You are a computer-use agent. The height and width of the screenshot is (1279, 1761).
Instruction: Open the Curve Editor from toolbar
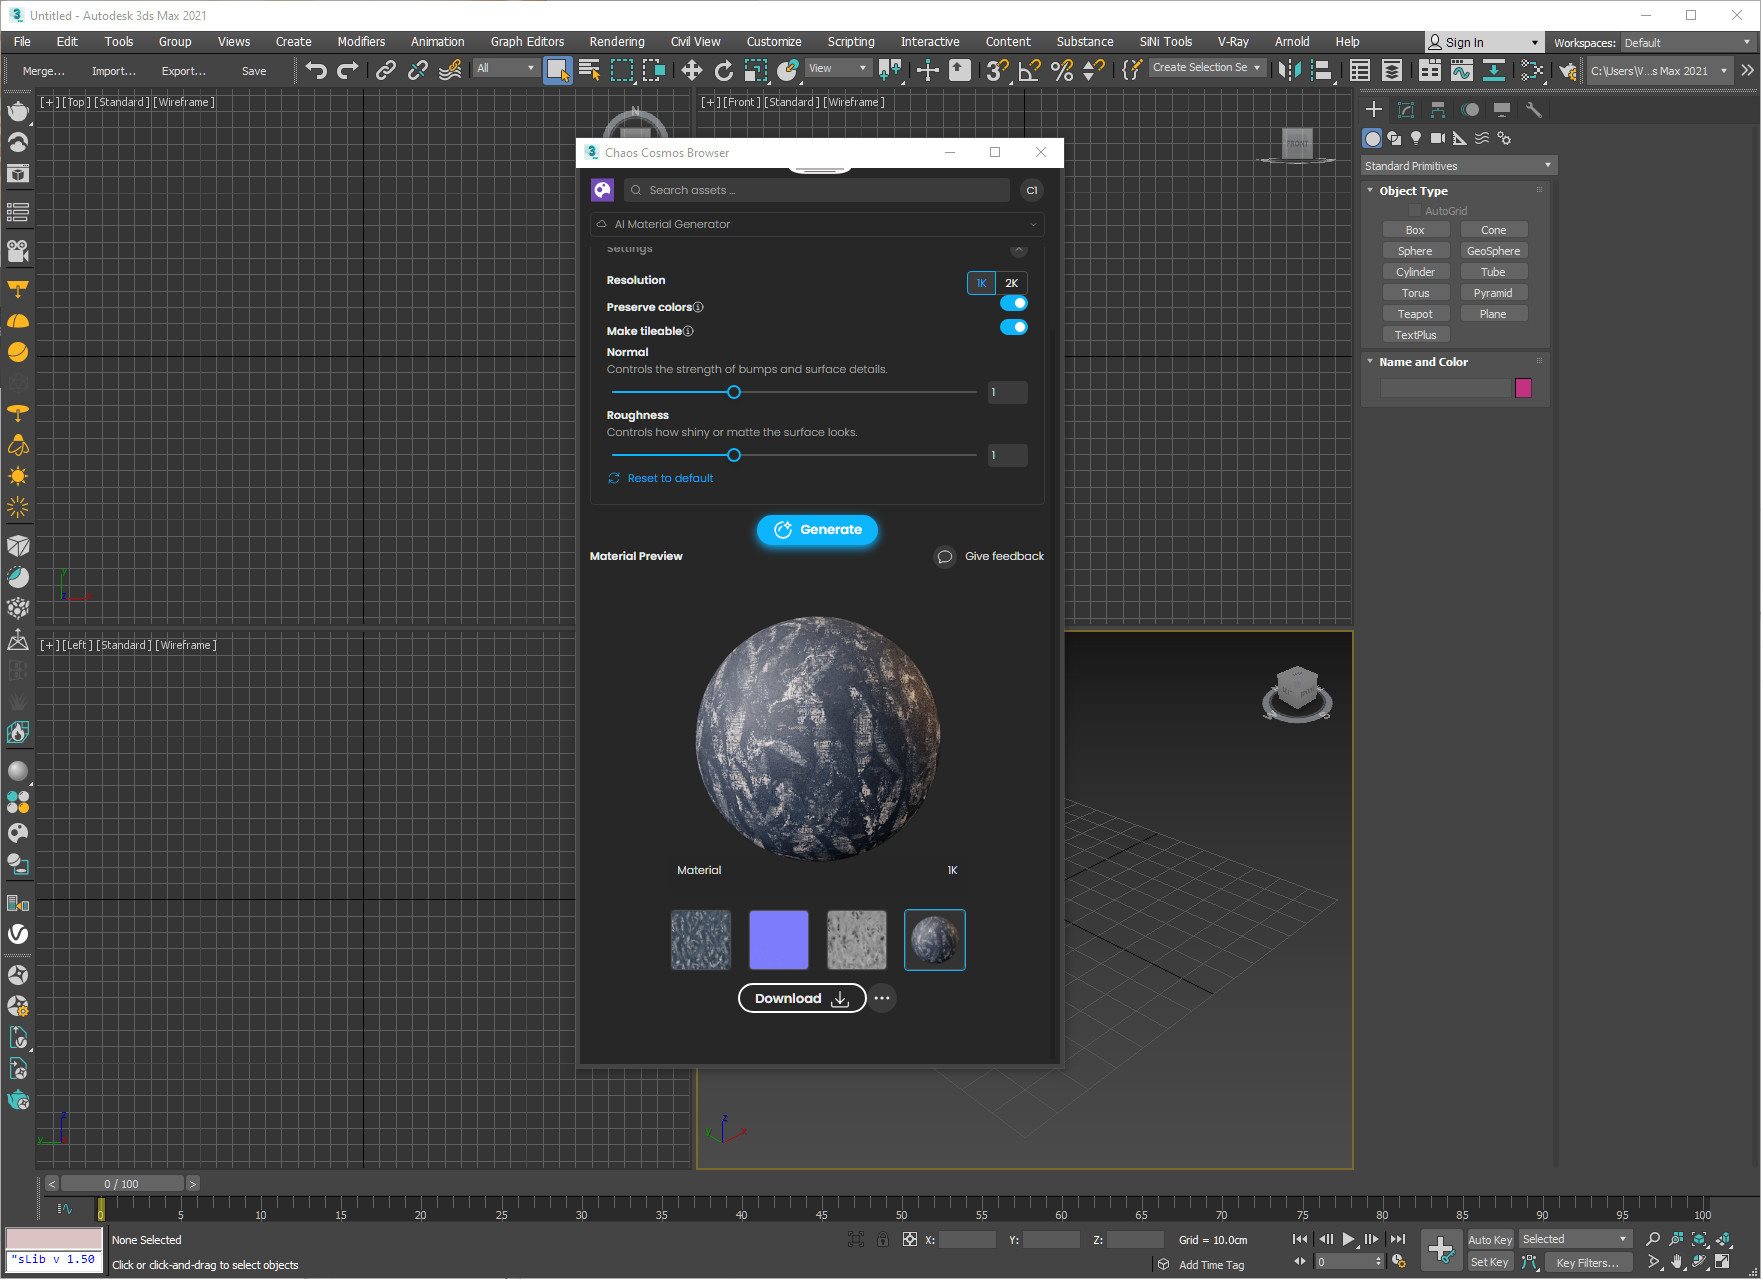1461,70
